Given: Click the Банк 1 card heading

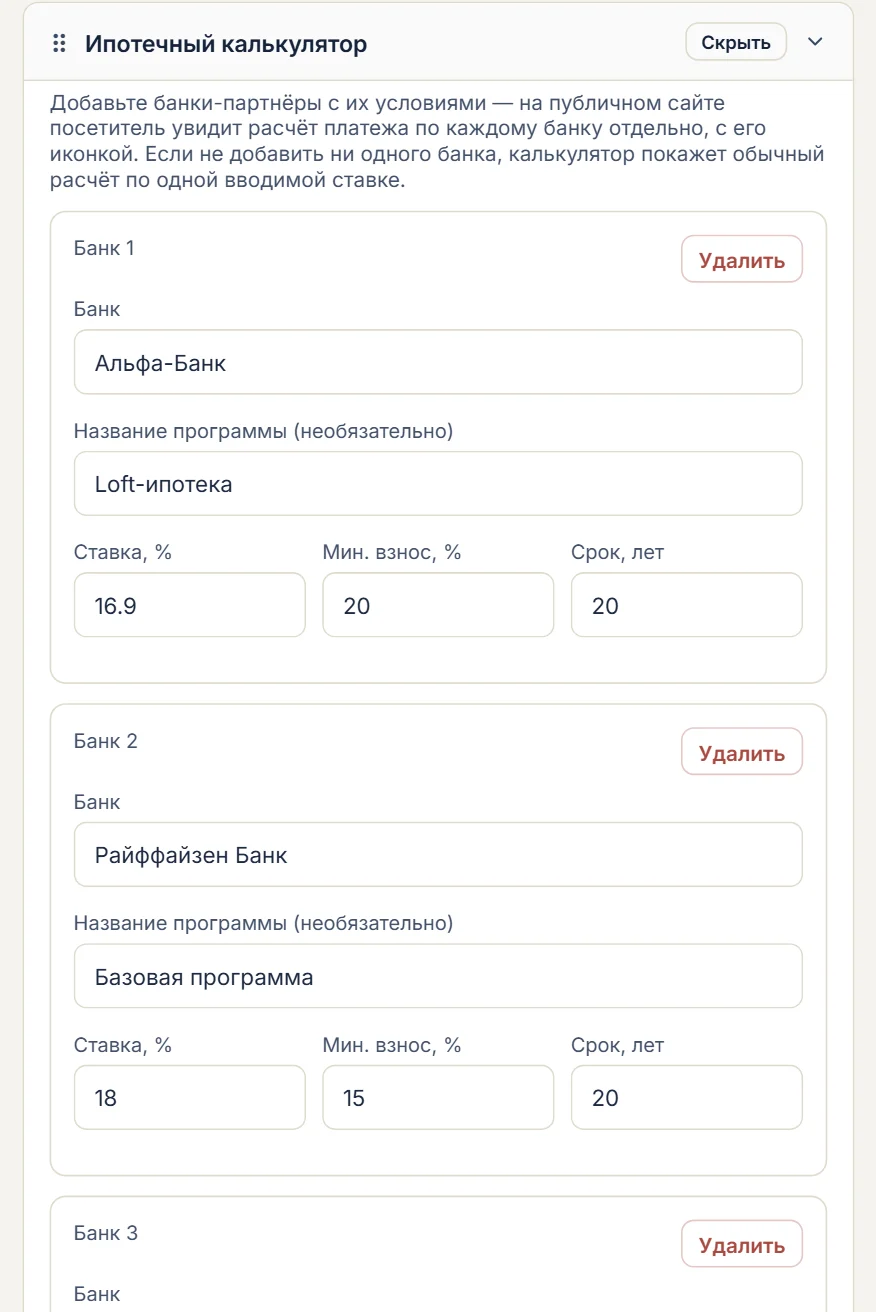Looking at the screenshot, I should (104, 248).
